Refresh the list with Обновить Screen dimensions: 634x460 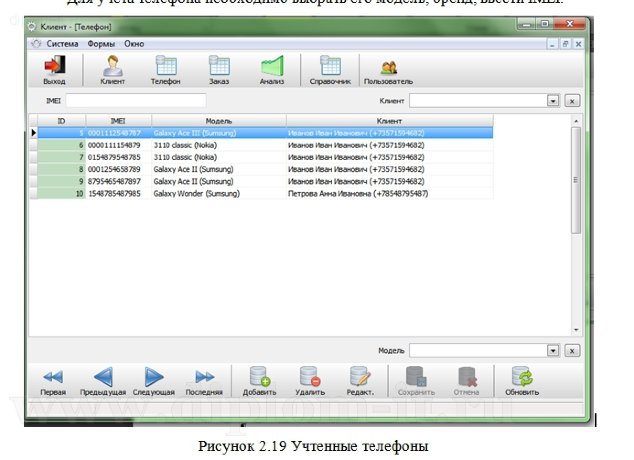[521, 381]
